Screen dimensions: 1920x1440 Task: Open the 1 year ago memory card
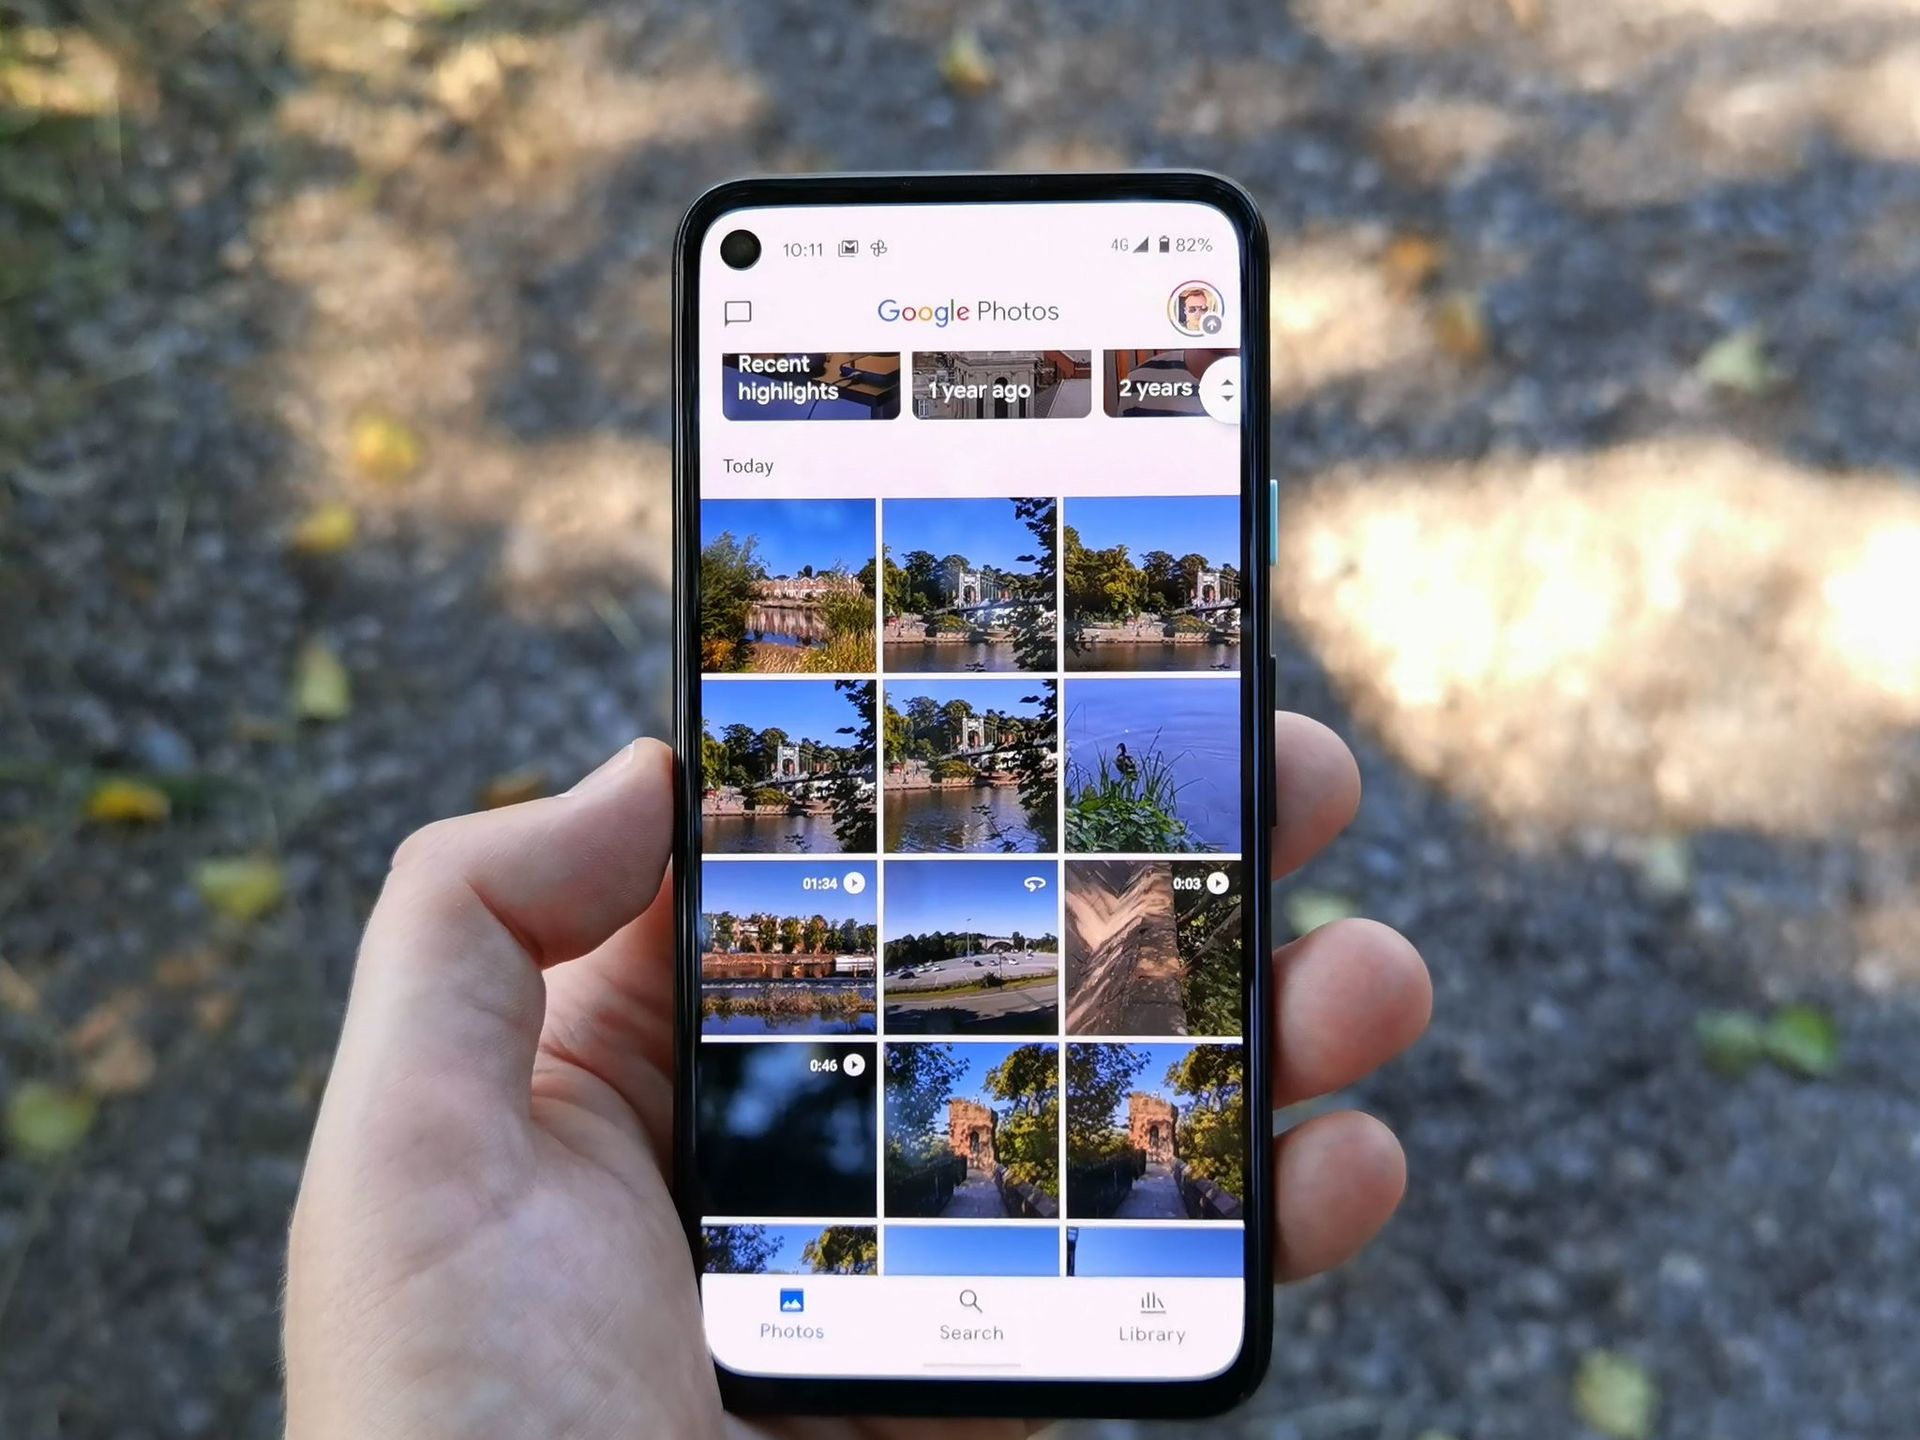pyautogui.click(x=999, y=384)
